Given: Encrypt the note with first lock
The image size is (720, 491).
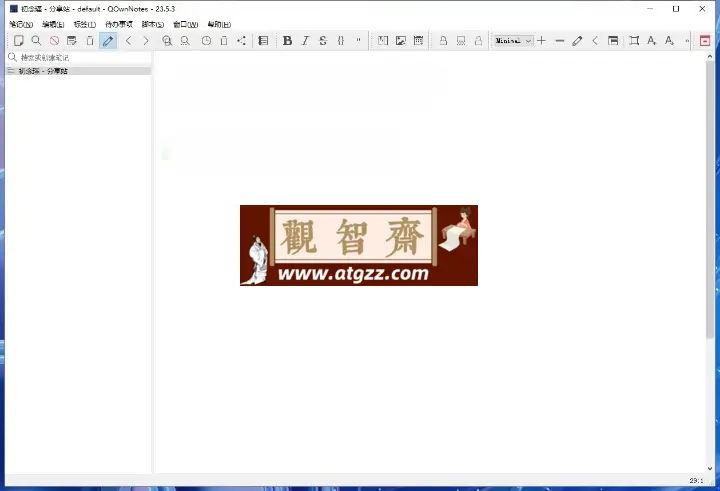Looking at the screenshot, I should pos(443,41).
